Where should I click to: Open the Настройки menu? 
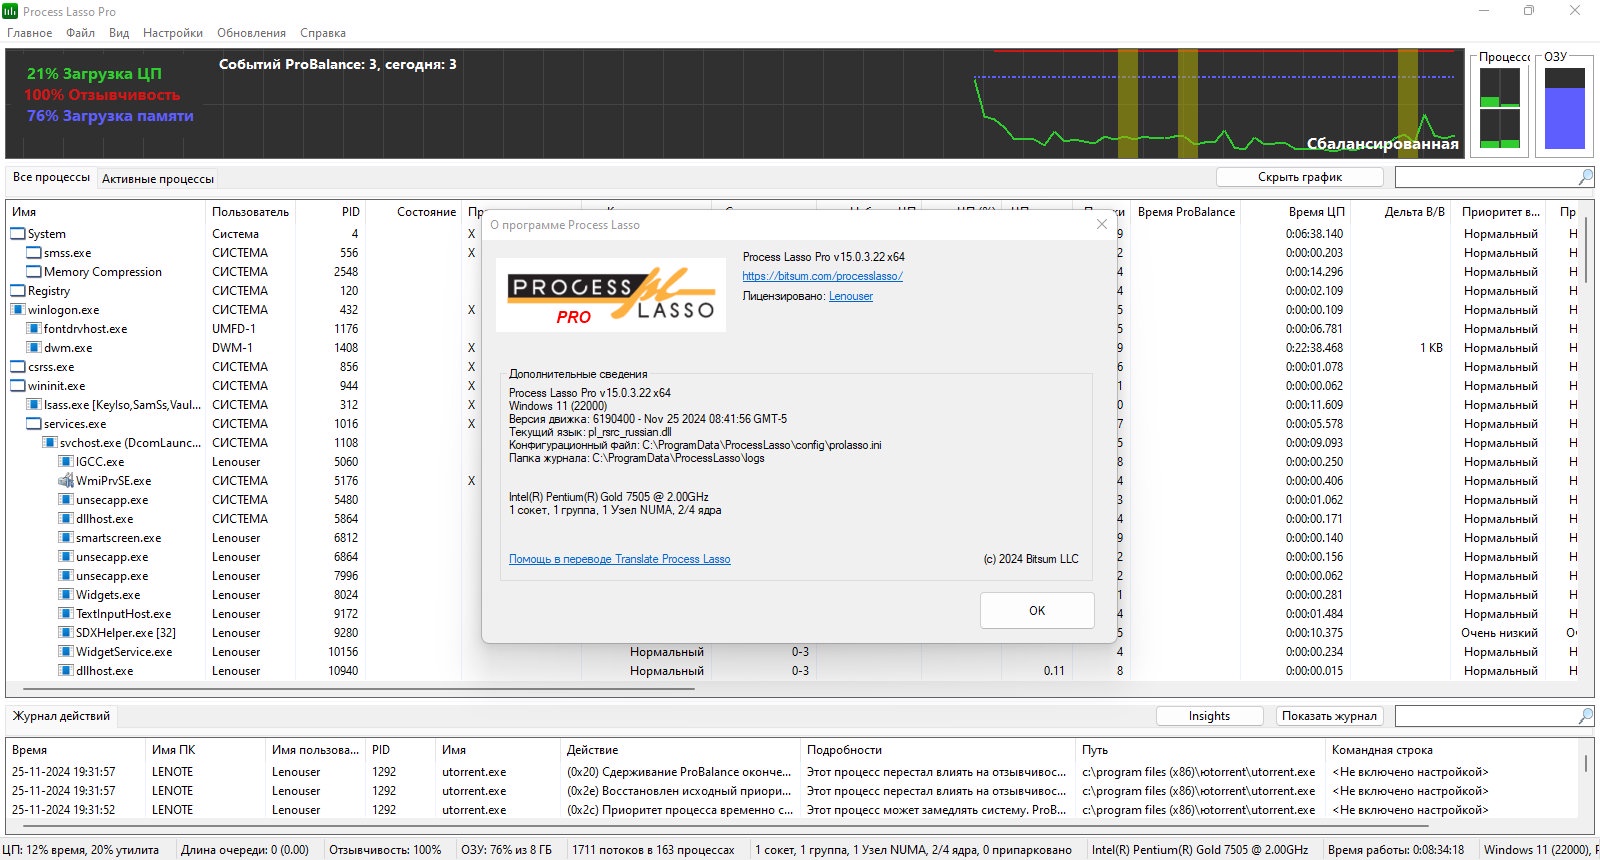click(172, 33)
